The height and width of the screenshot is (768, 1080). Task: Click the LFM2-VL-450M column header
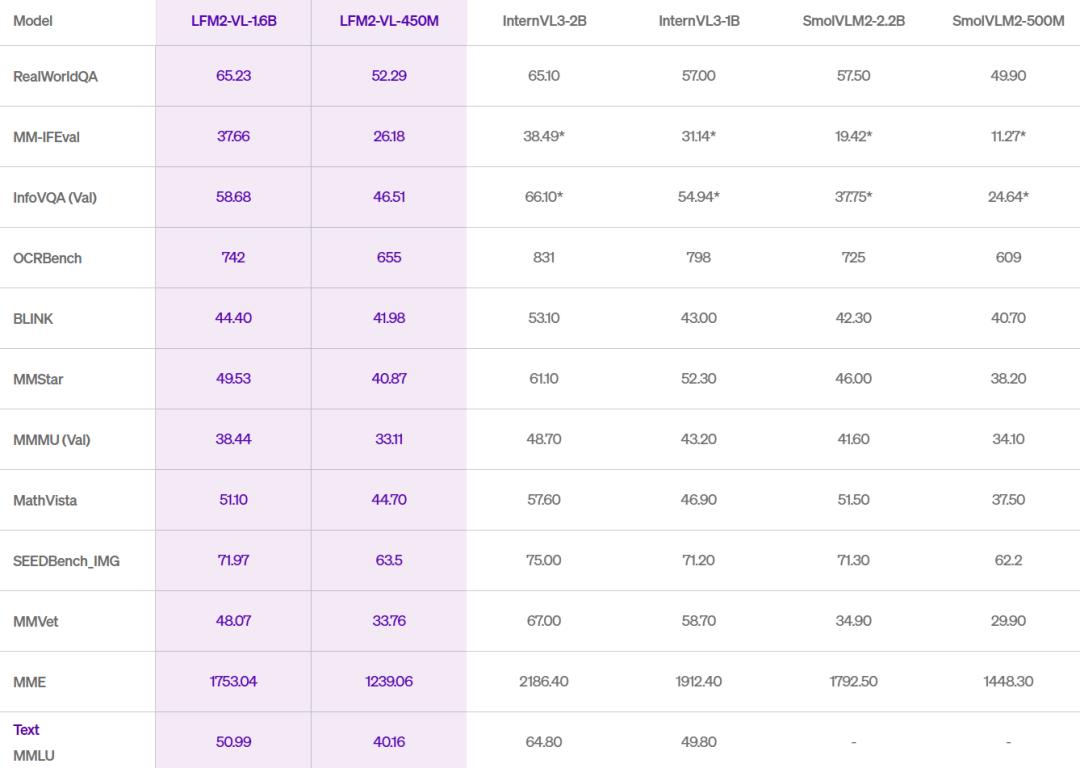click(389, 21)
